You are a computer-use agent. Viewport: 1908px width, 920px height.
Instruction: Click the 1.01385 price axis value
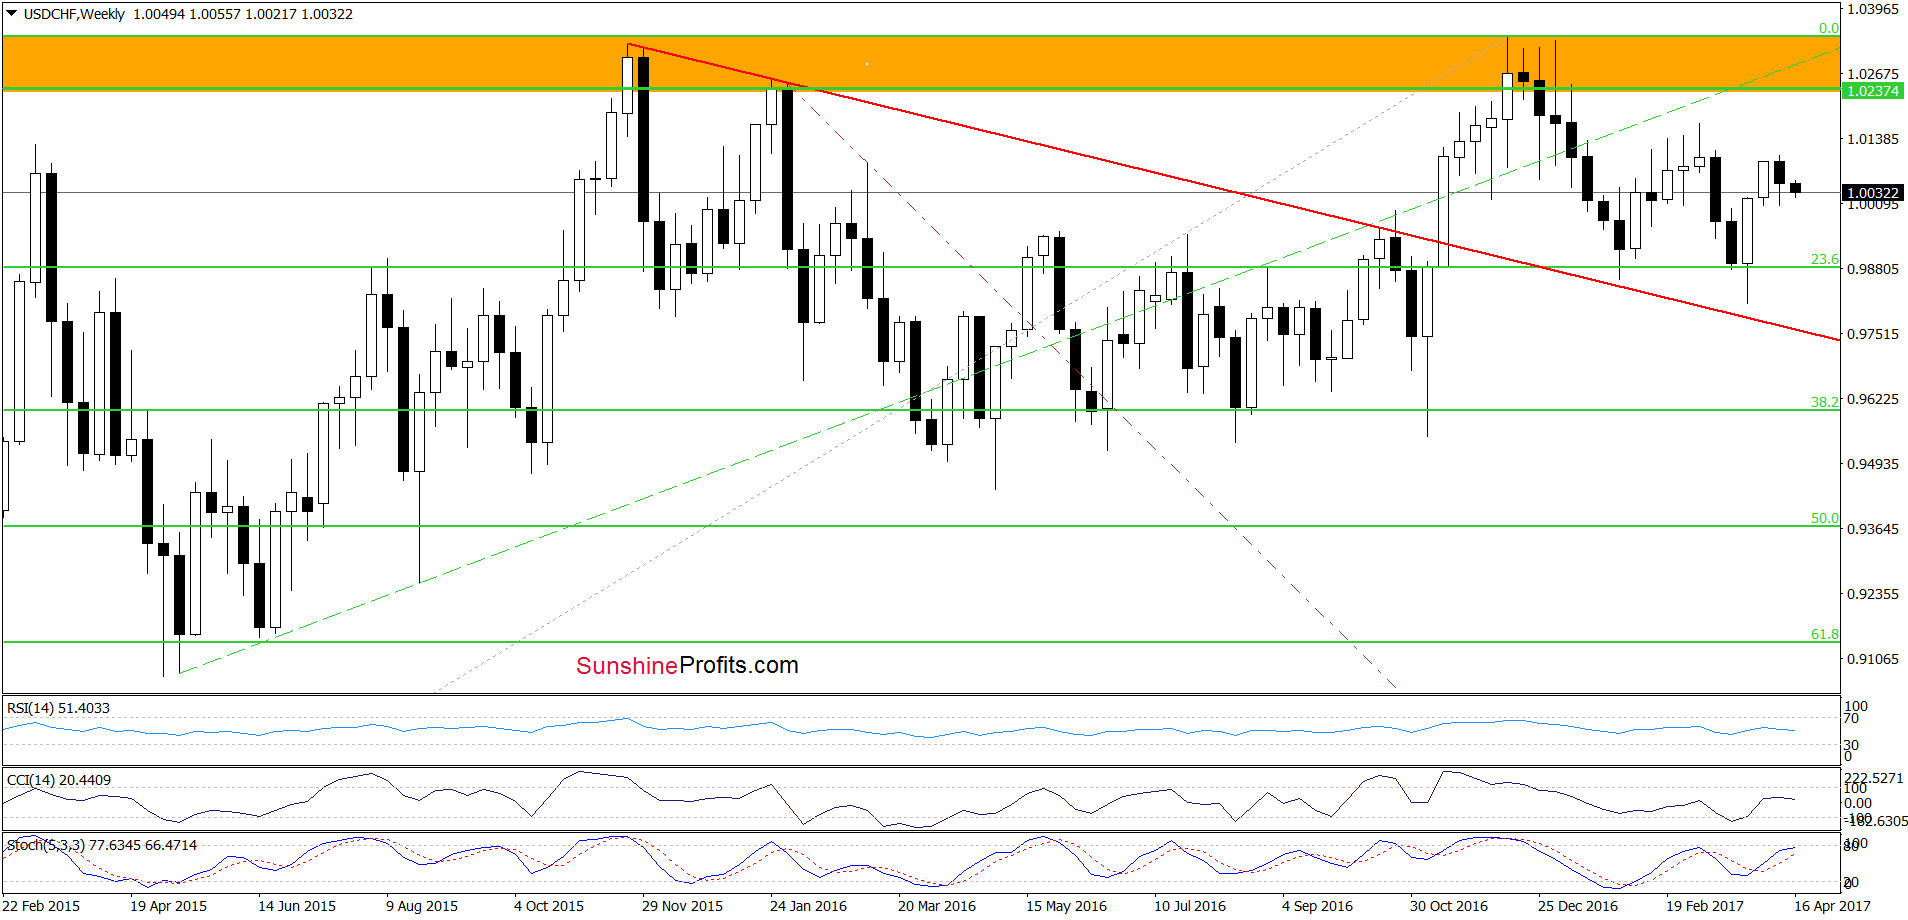click(1872, 139)
